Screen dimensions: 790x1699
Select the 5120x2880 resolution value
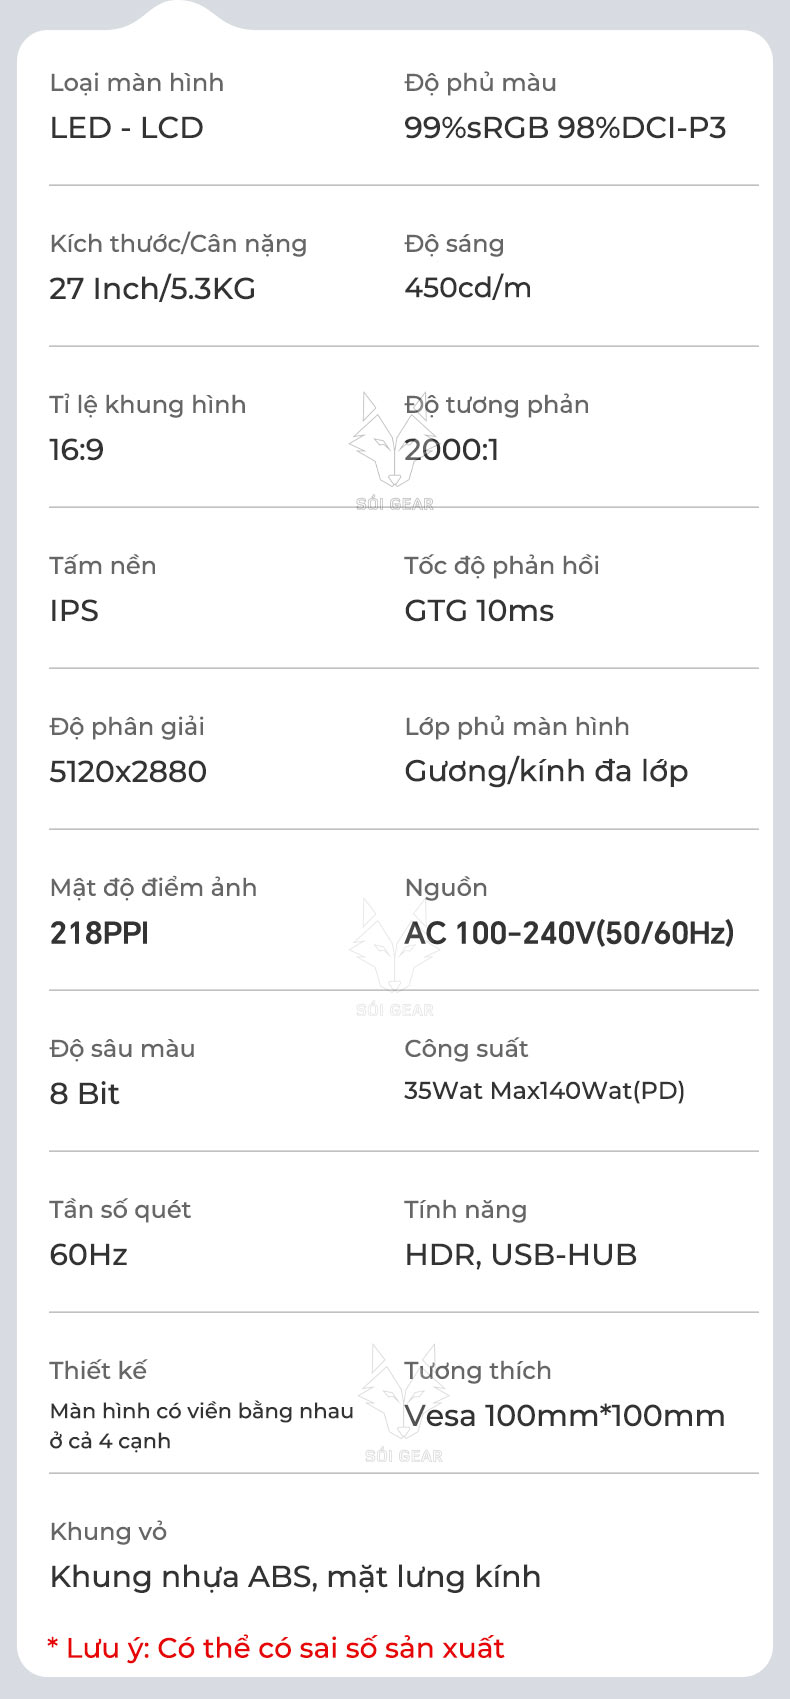click(128, 772)
